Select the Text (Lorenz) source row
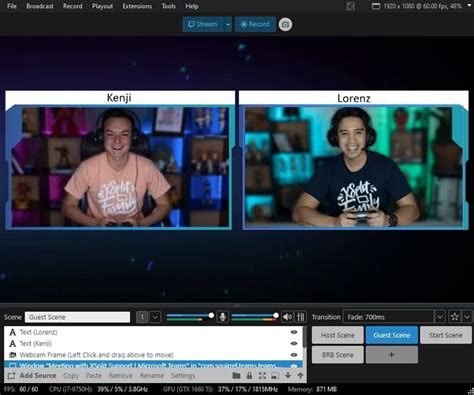 coord(154,332)
